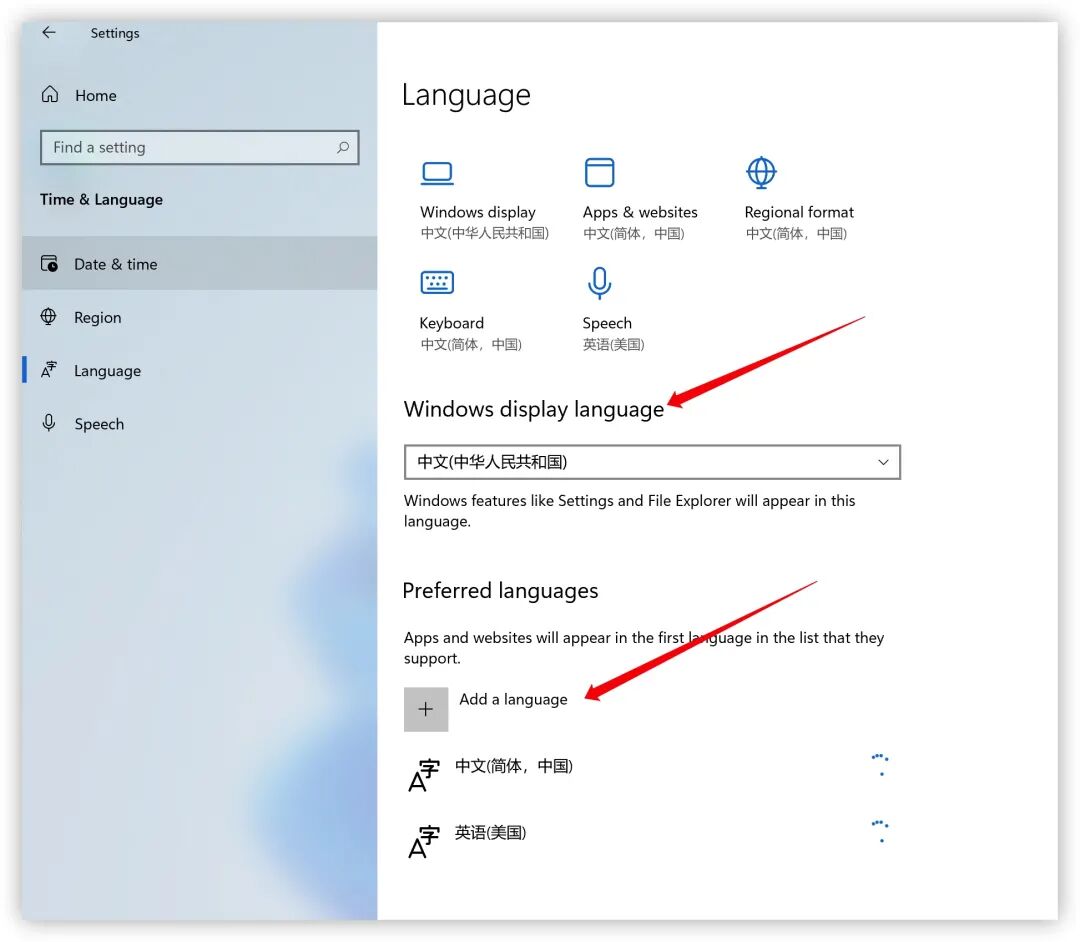Switch to the Date & time page
This screenshot has width=1080, height=942.
pos(115,263)
